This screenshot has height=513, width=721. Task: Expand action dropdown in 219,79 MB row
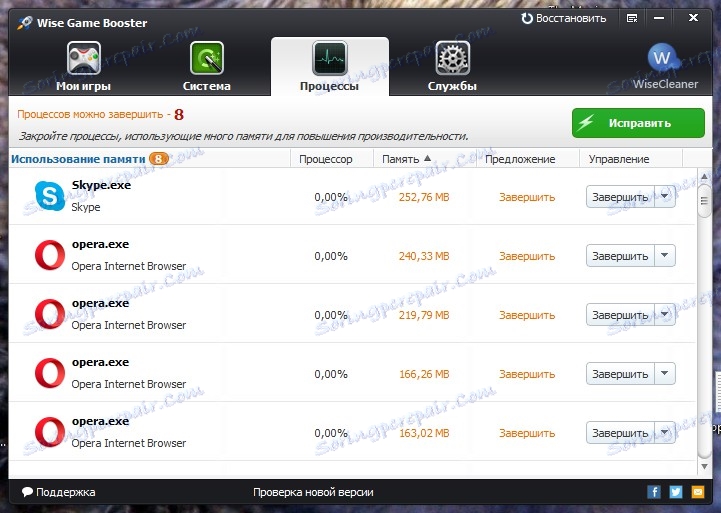(664, 315)
